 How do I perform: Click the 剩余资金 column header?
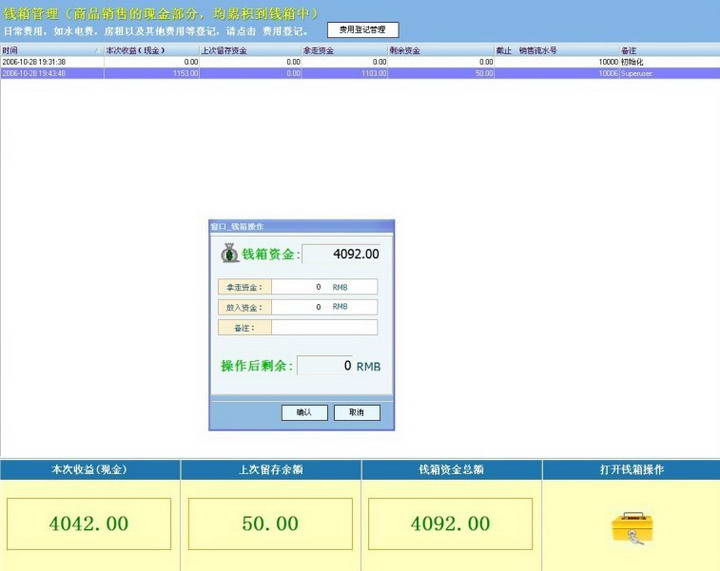441,50
